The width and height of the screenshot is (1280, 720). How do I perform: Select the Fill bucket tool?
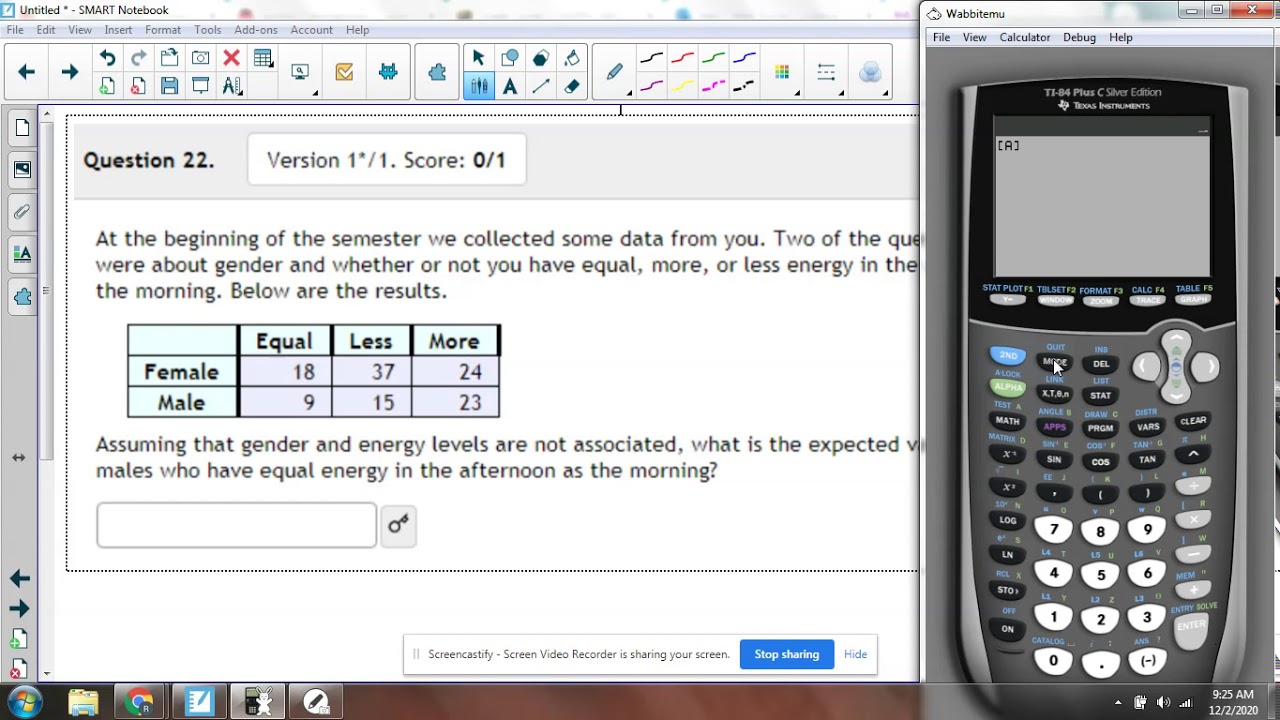click(x=572, y=59)
